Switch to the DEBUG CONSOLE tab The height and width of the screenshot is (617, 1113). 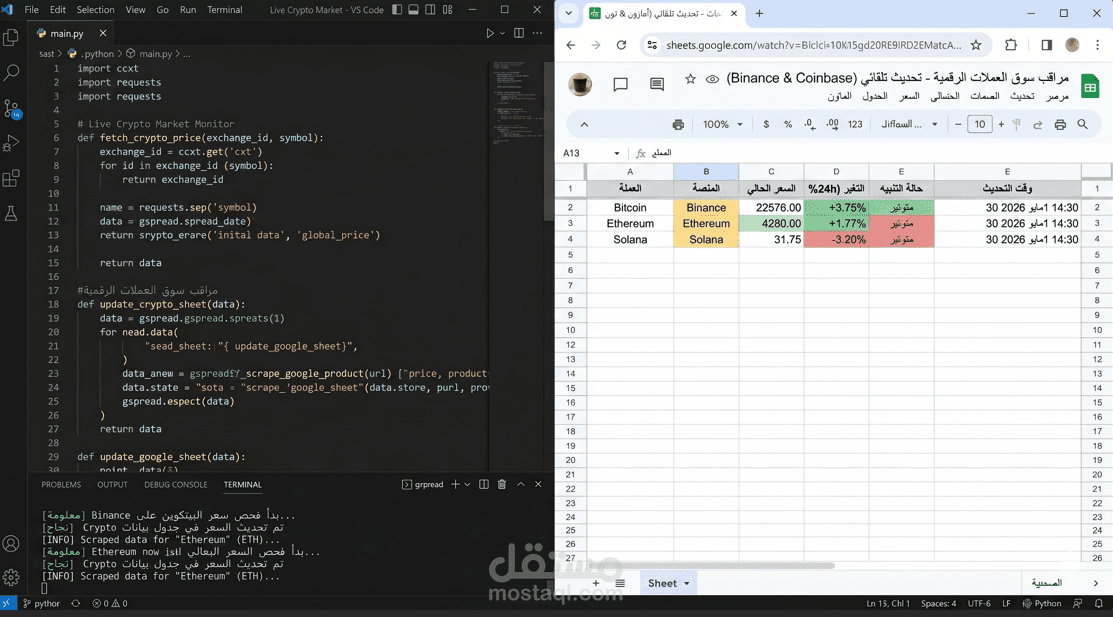pyautogui.click(x=175, y=484)
